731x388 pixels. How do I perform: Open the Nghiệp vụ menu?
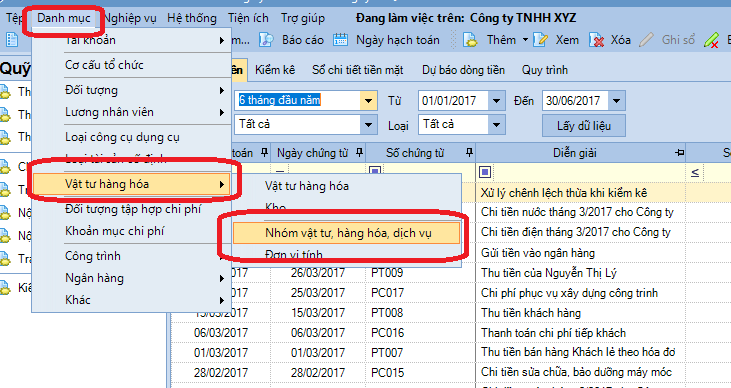[130, 18]
